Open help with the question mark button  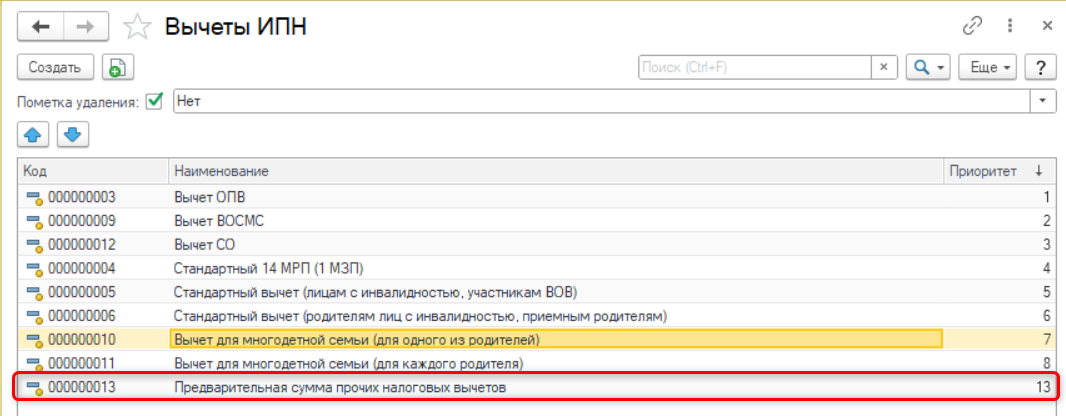pyautogui.click(x=1040, y=67)
